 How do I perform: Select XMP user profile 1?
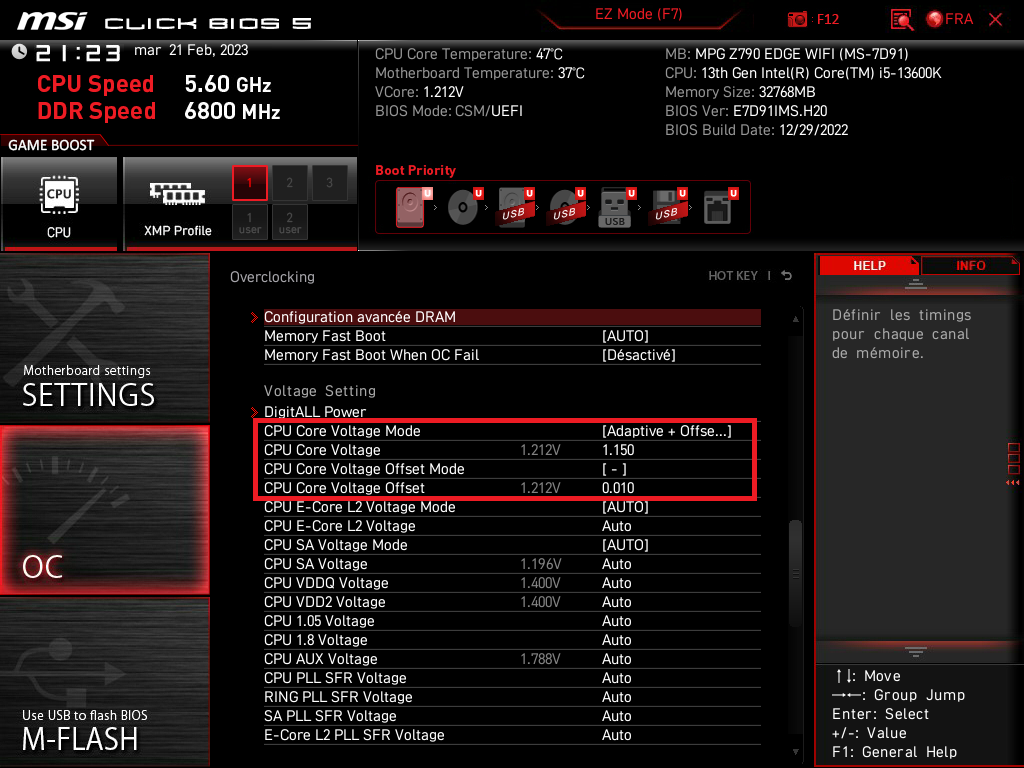click(249, 222)
